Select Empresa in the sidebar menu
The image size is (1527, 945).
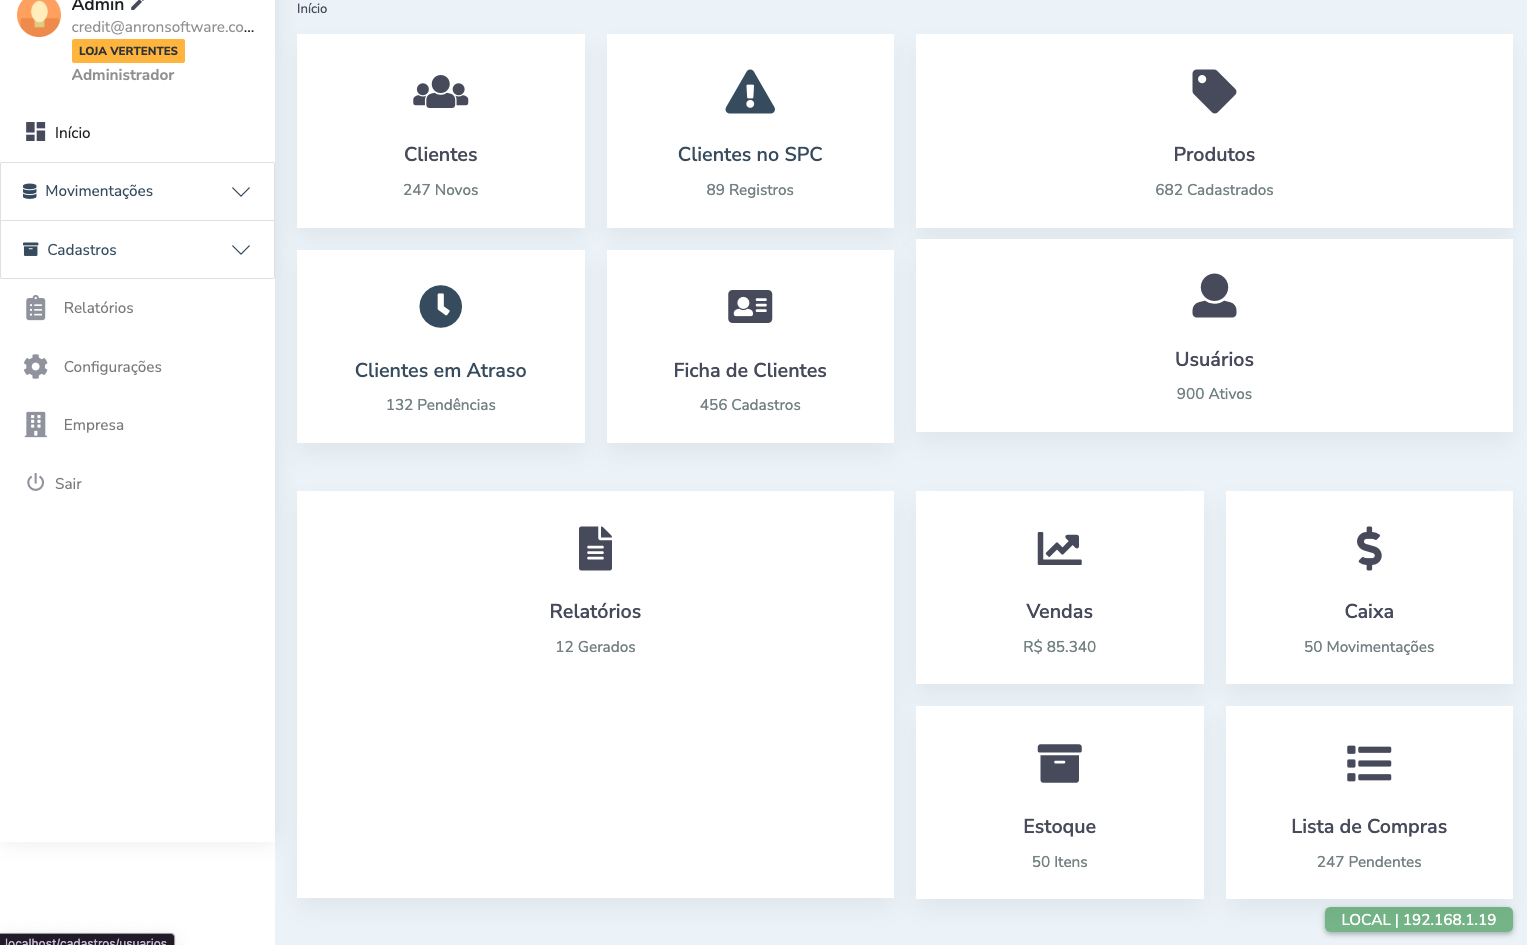click(x=93, y=425)
